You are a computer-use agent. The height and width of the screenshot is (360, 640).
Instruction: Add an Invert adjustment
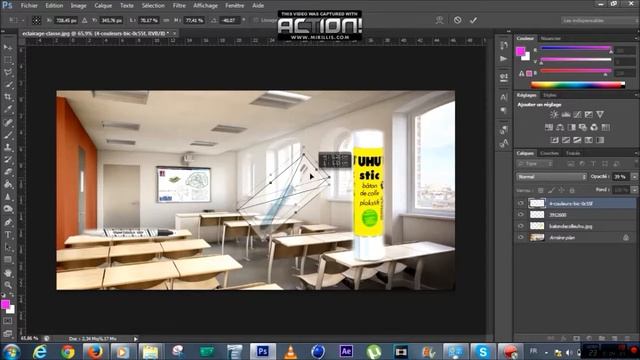[x=554, y=140]
